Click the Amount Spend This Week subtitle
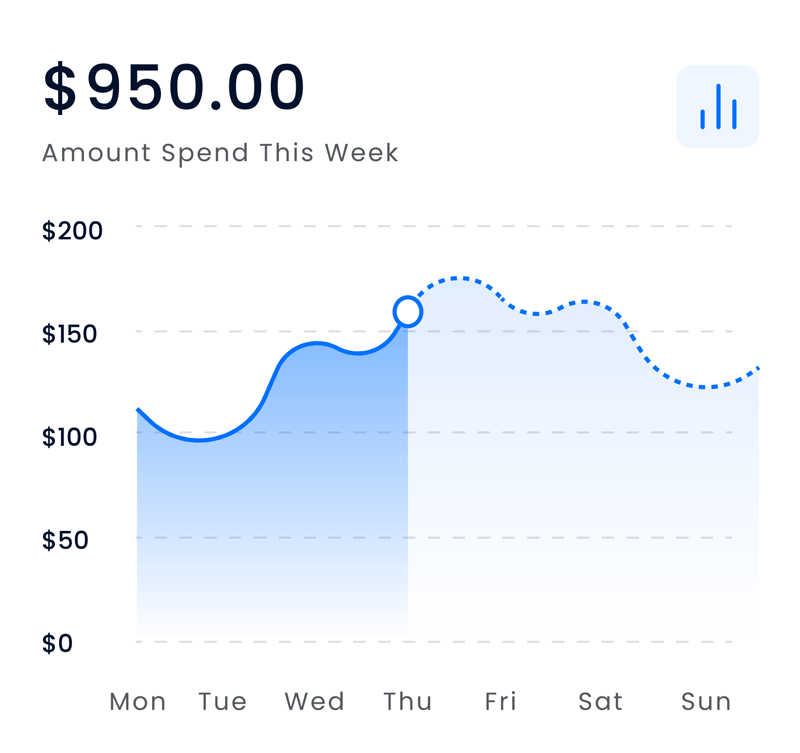800x753 pixels. (x=220, y=153)
